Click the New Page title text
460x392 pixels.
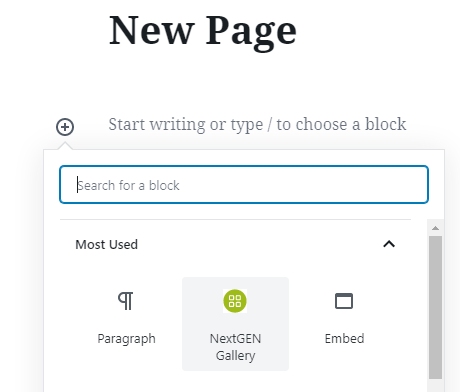tap(203, 31)
